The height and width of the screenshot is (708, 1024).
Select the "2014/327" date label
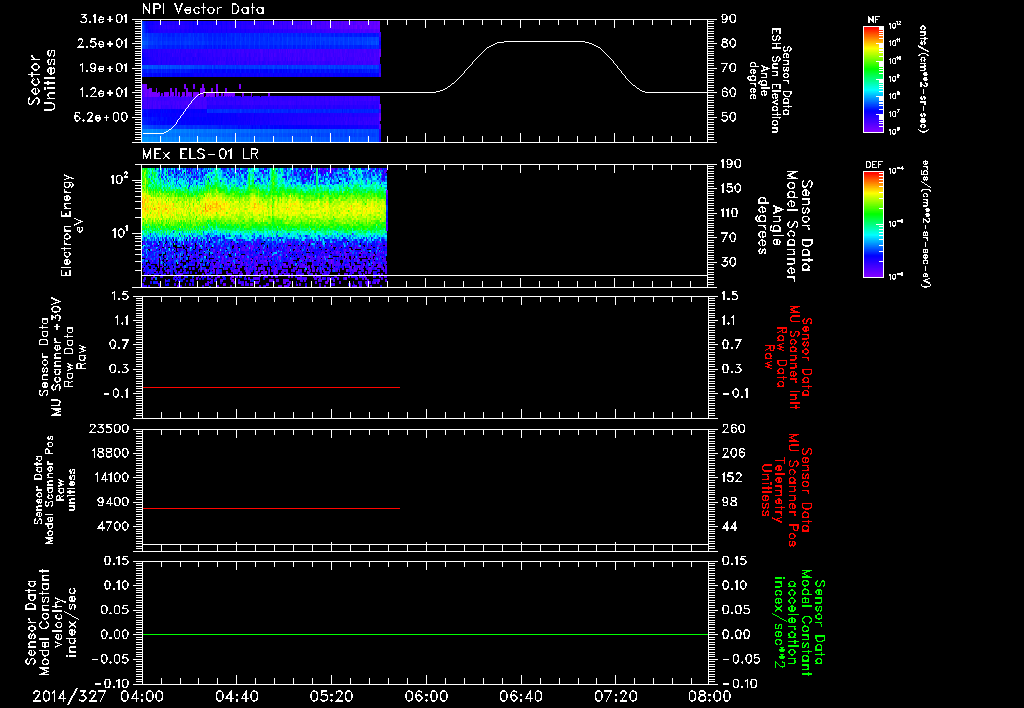69,696
